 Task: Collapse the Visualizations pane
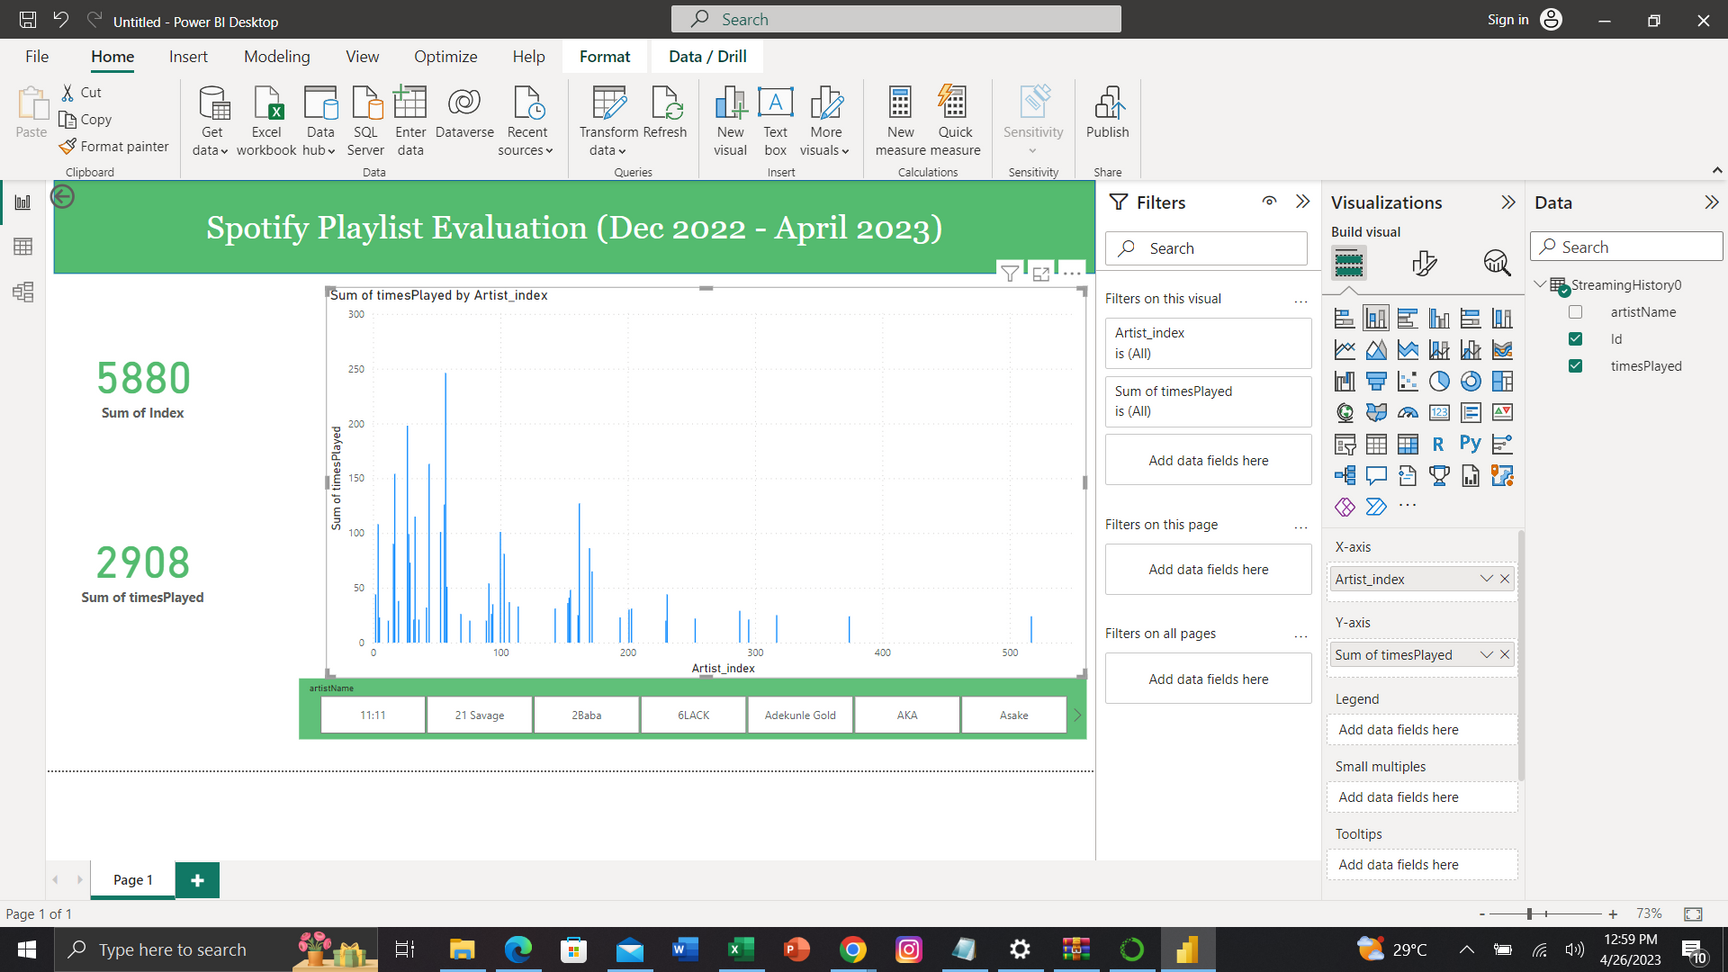[1508, 202]
